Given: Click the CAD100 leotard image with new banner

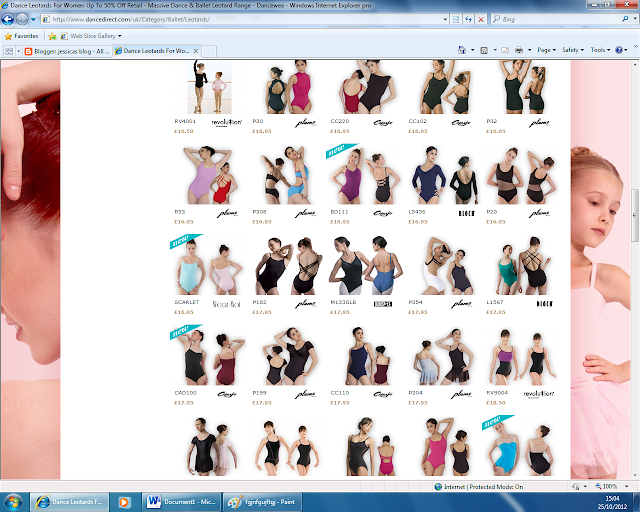Looking at the screenshot, I should (209, 356).
